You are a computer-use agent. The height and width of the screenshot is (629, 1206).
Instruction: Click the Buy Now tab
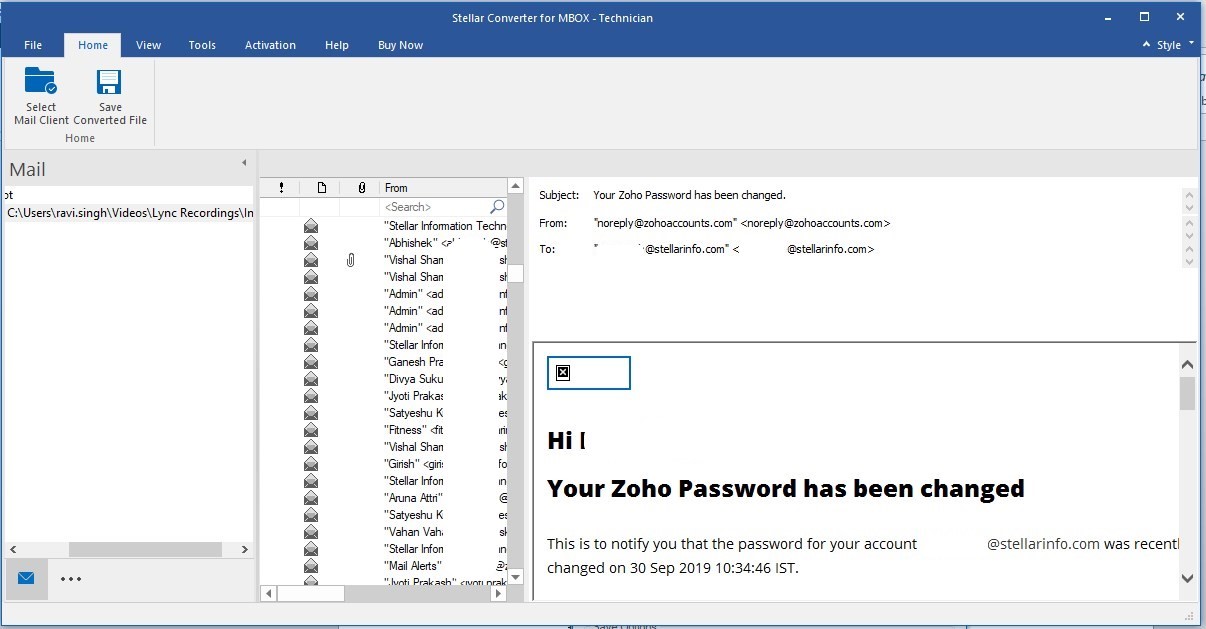coord(400,45)
